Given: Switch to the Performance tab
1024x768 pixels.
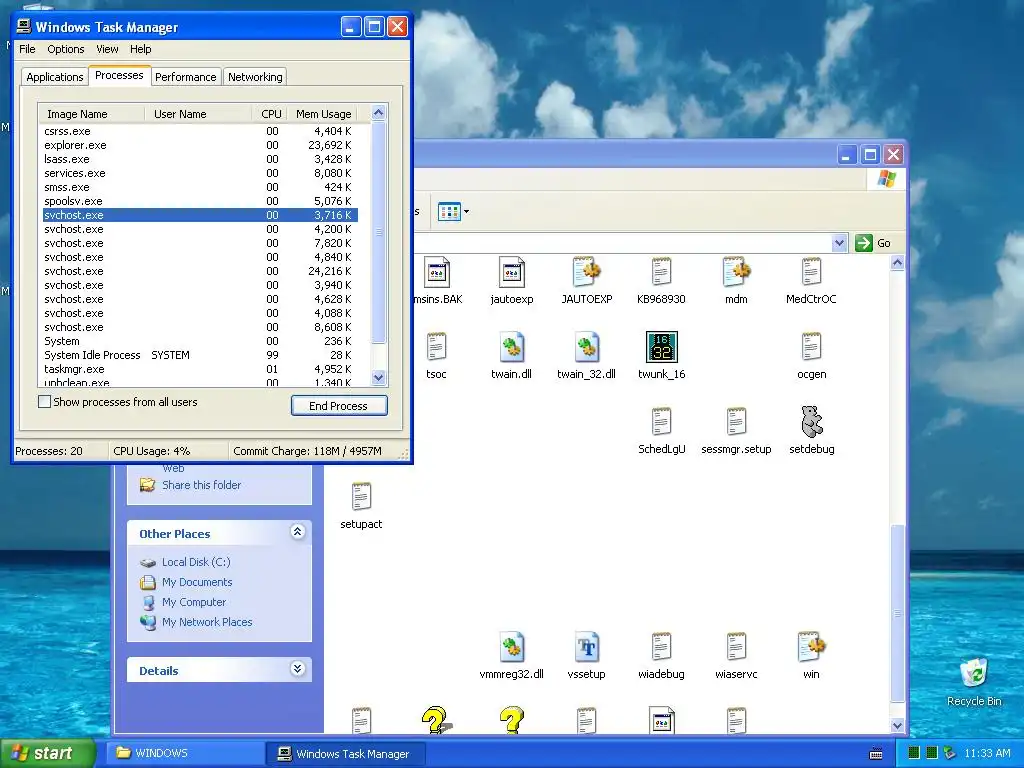Looking at the screenshot, I should 185,77.
